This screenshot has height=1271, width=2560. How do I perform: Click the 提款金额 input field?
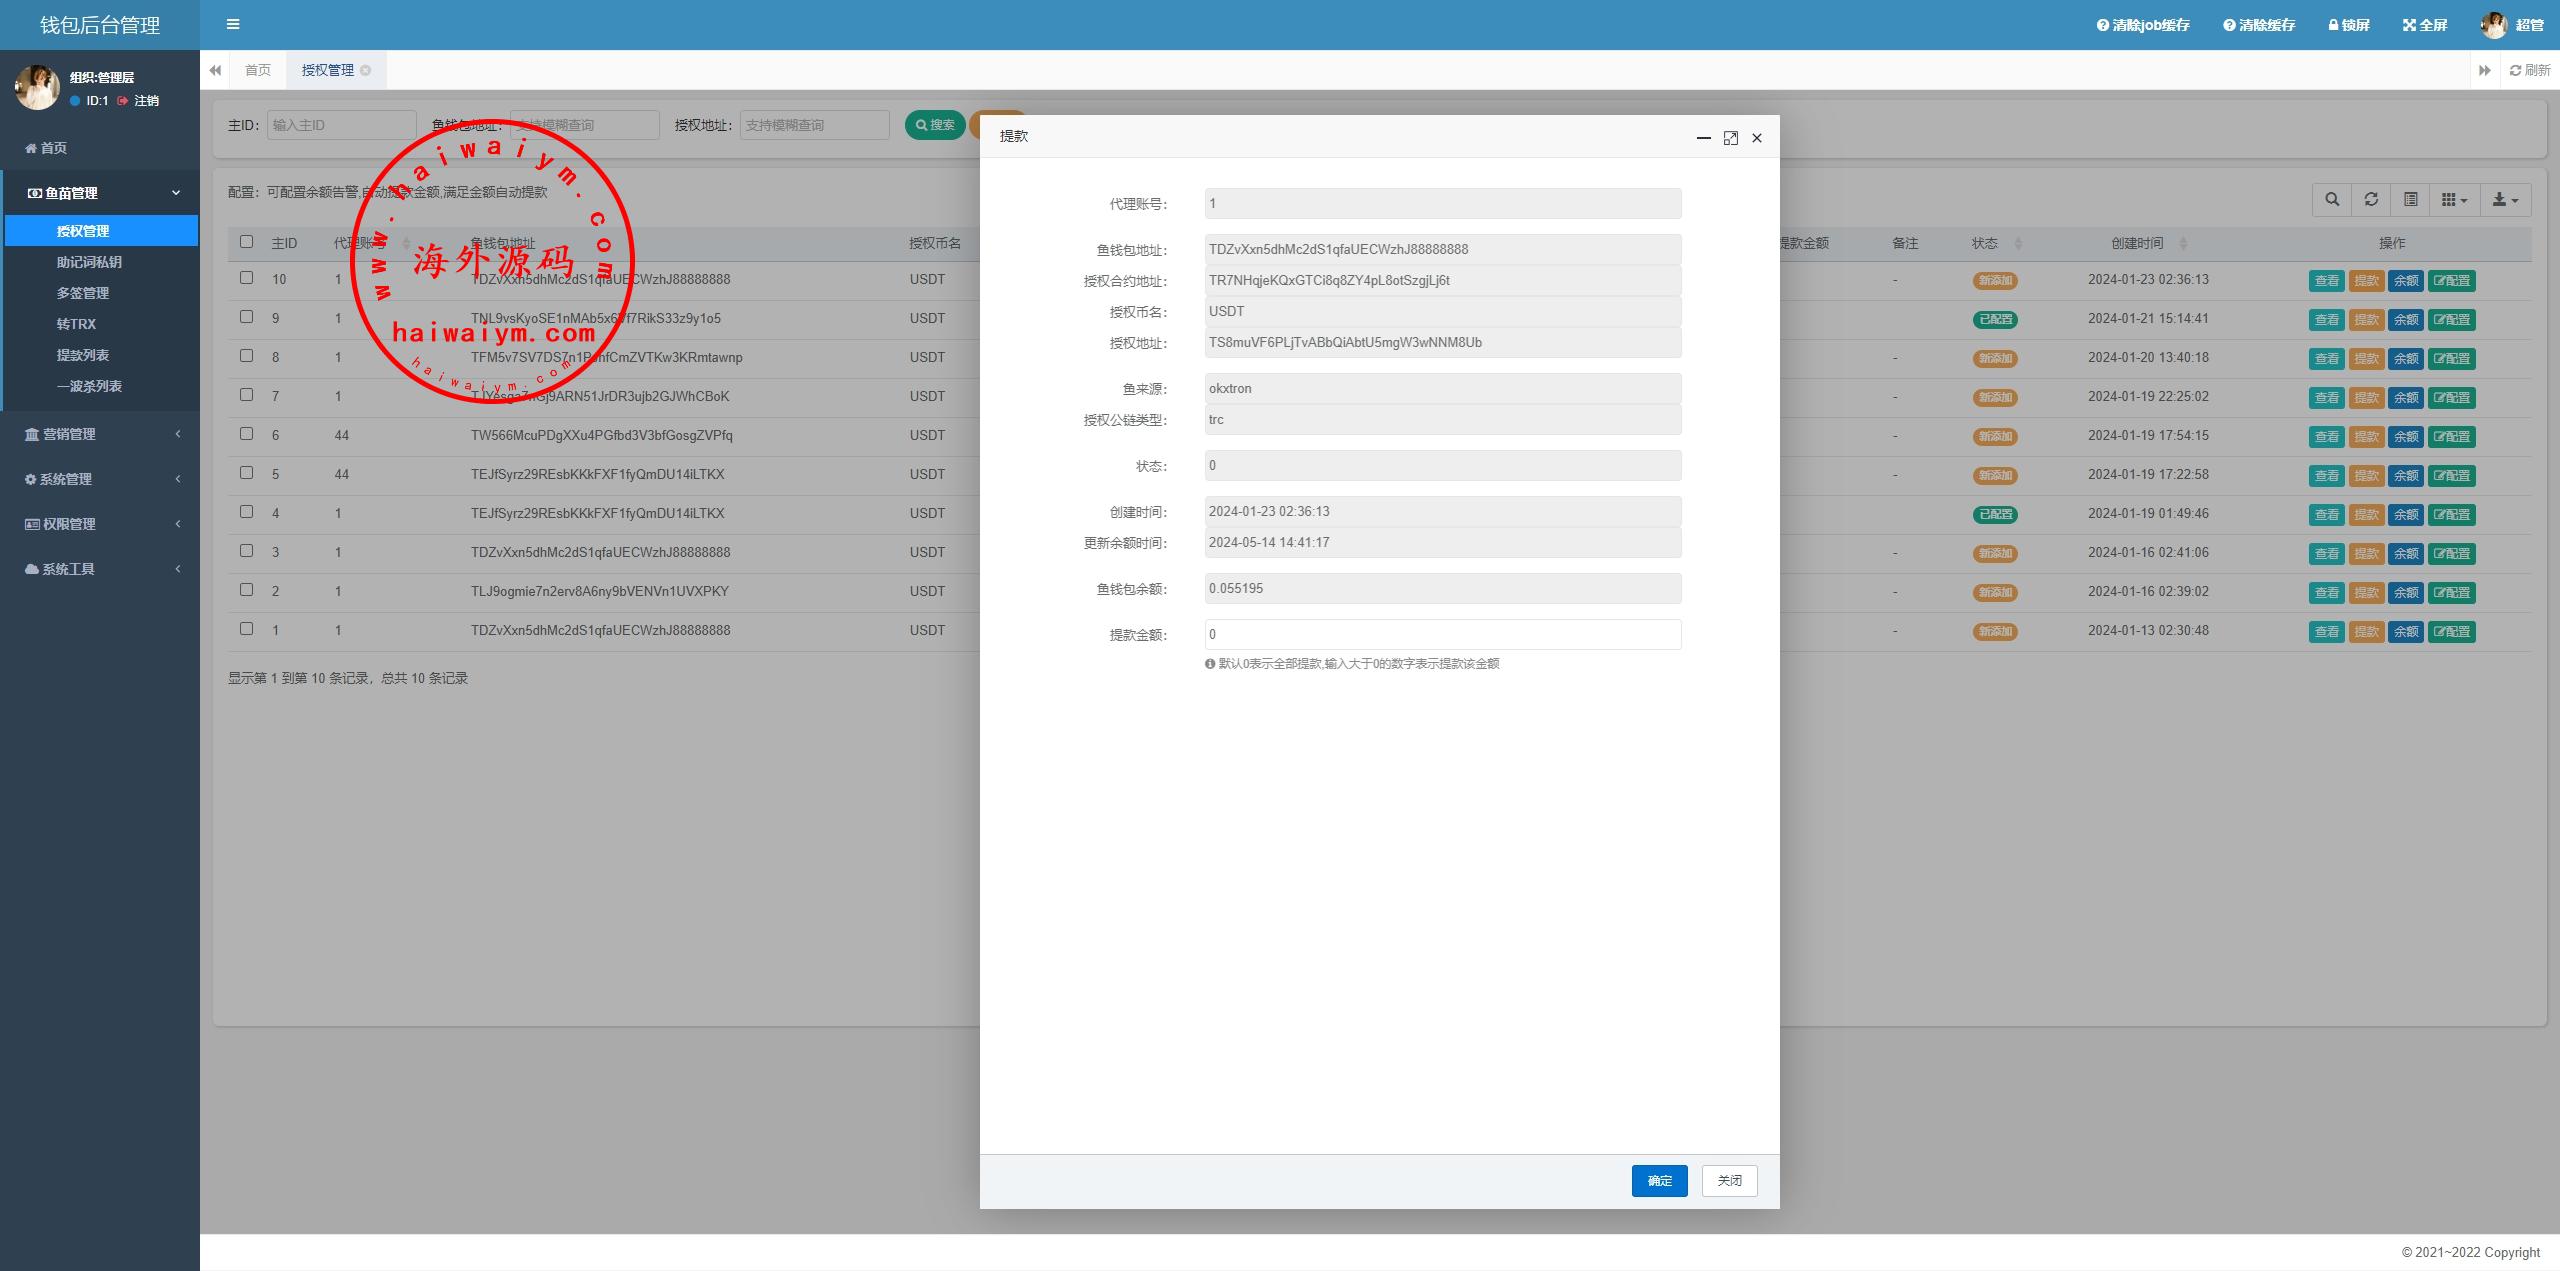click(x=1442, y=634)
